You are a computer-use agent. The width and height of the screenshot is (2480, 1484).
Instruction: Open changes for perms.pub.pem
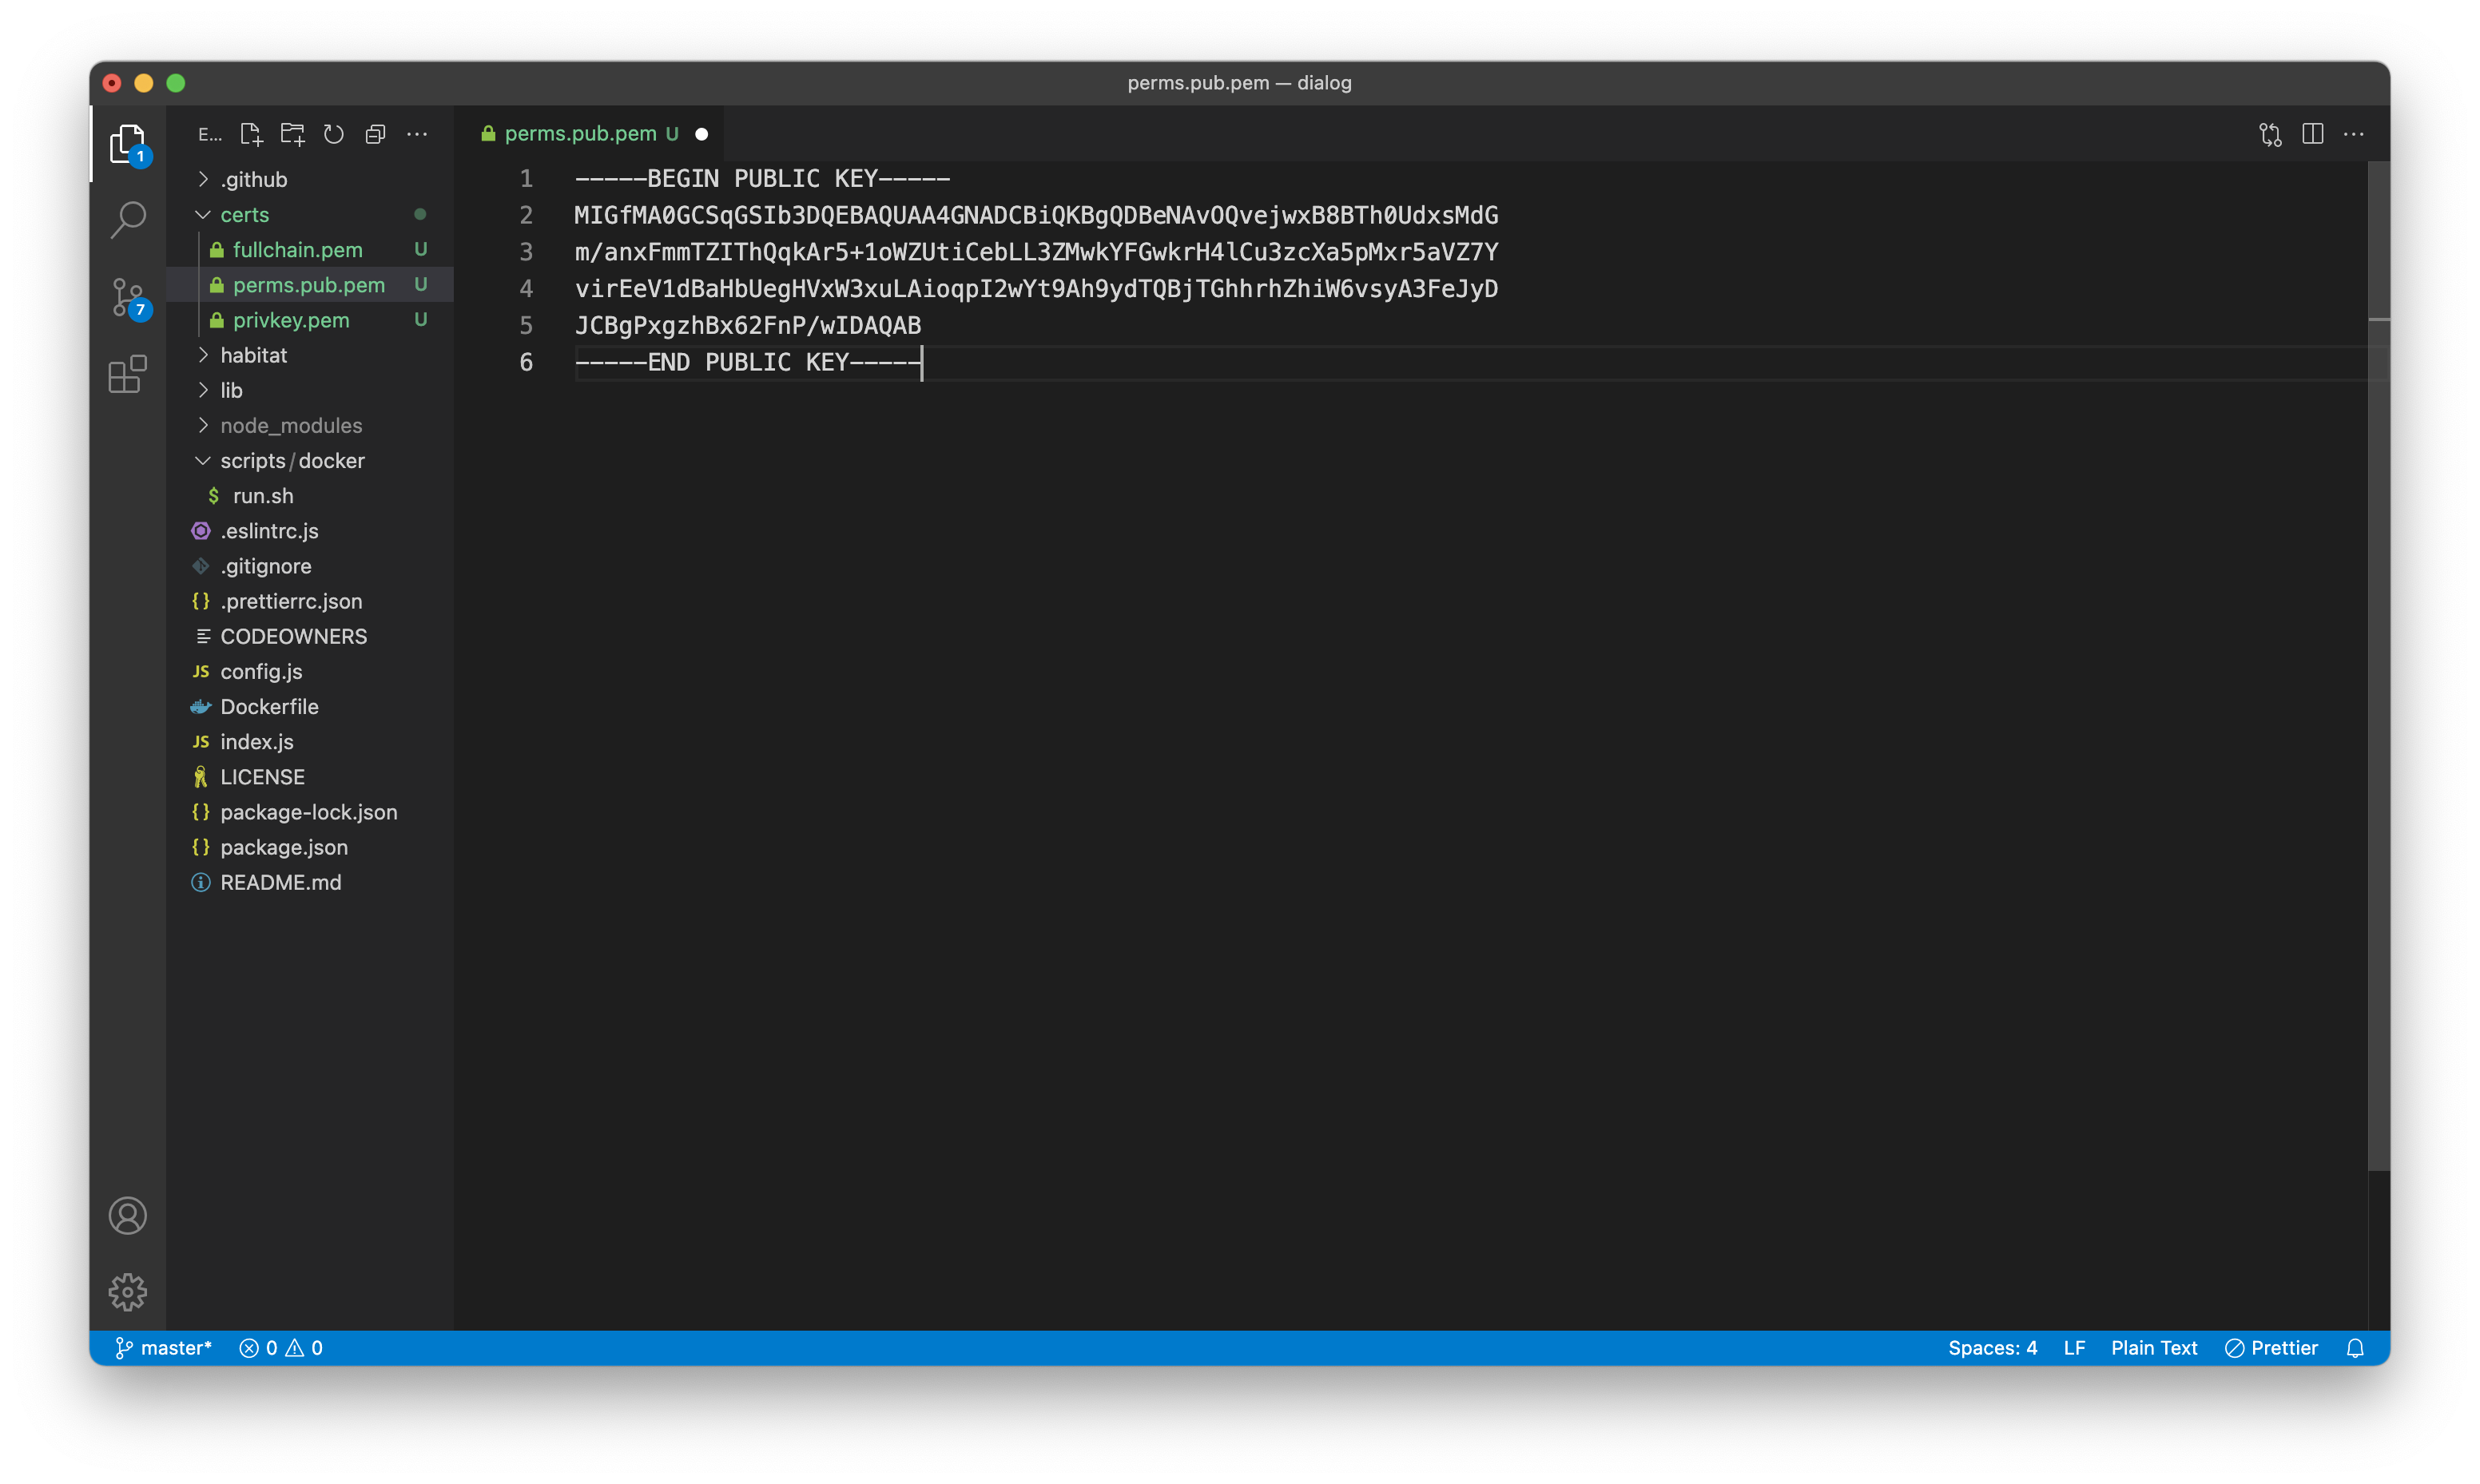click(2270, 134)
